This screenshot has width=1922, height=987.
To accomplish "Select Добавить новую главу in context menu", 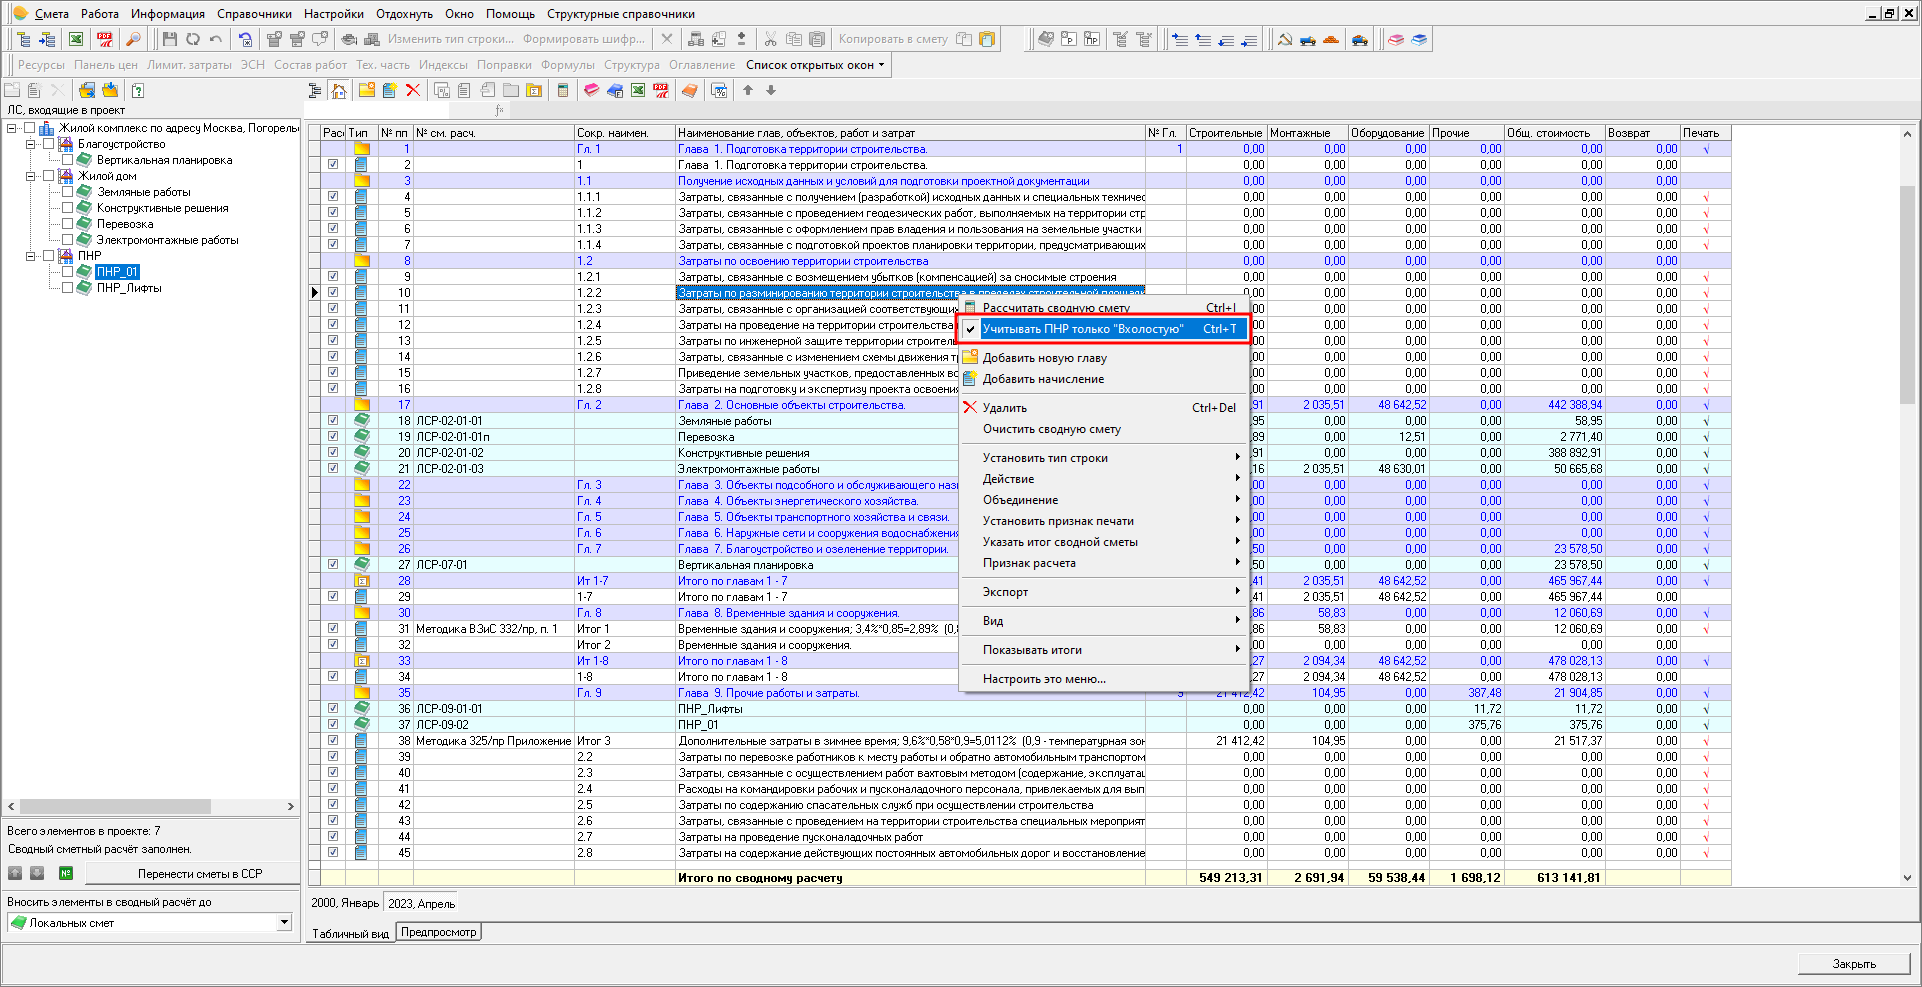I will (1044, 358).
